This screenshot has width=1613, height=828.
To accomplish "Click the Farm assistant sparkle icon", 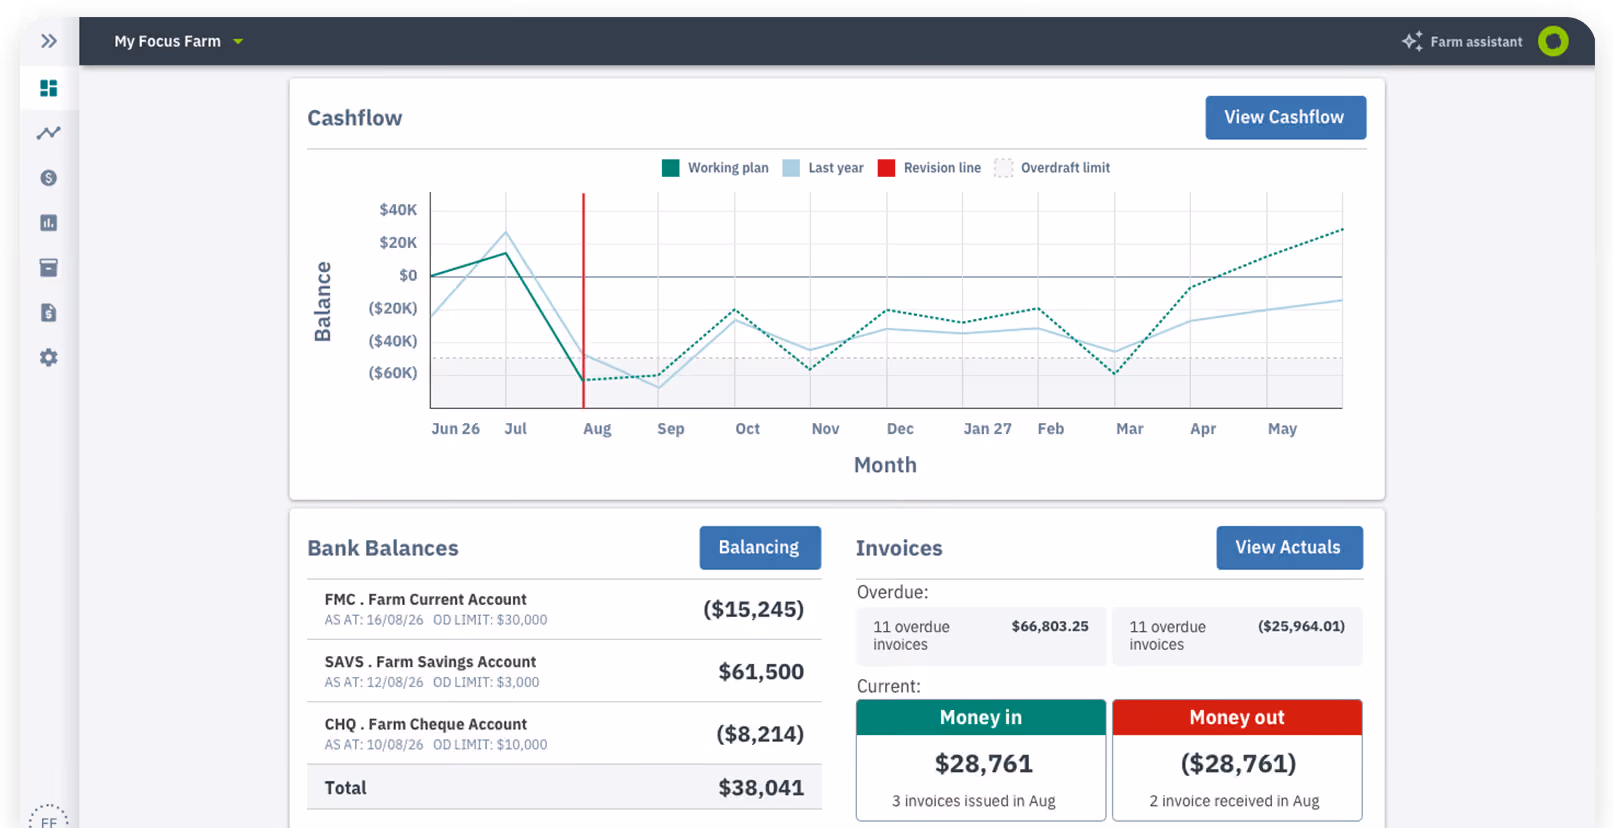I will click(1412, 41).
